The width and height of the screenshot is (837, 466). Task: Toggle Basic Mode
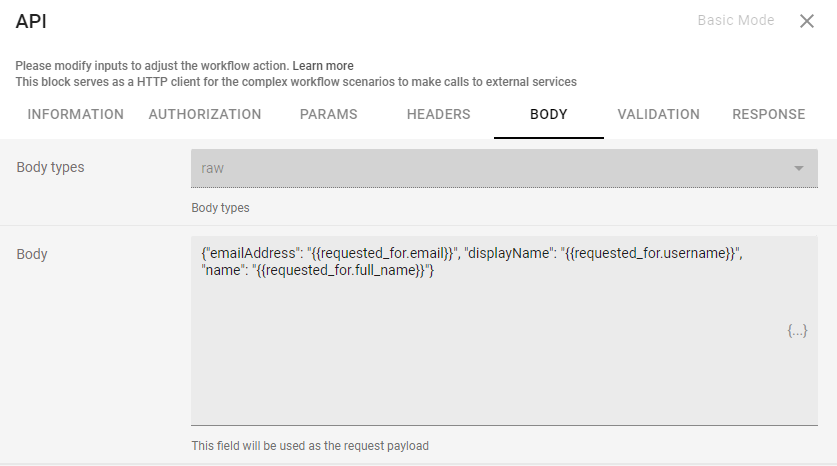tap(736, 20)
